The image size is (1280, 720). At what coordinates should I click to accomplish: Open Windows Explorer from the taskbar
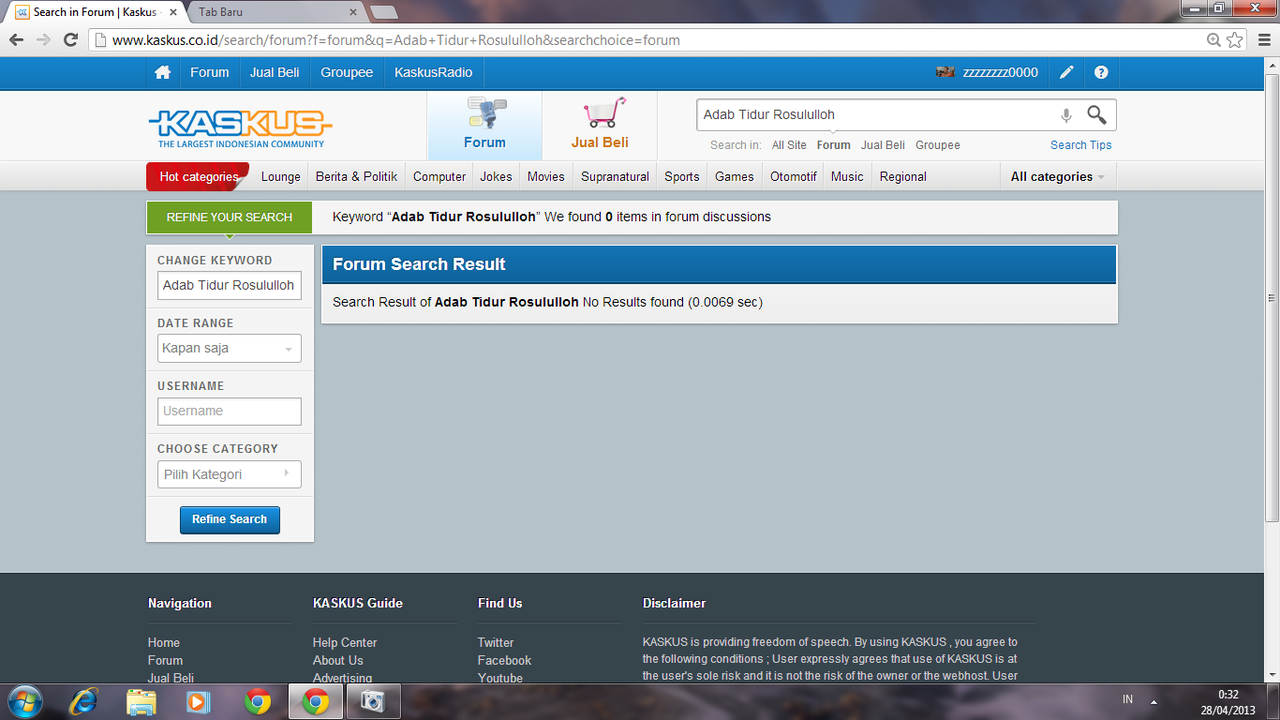click(x=142, y=702)
